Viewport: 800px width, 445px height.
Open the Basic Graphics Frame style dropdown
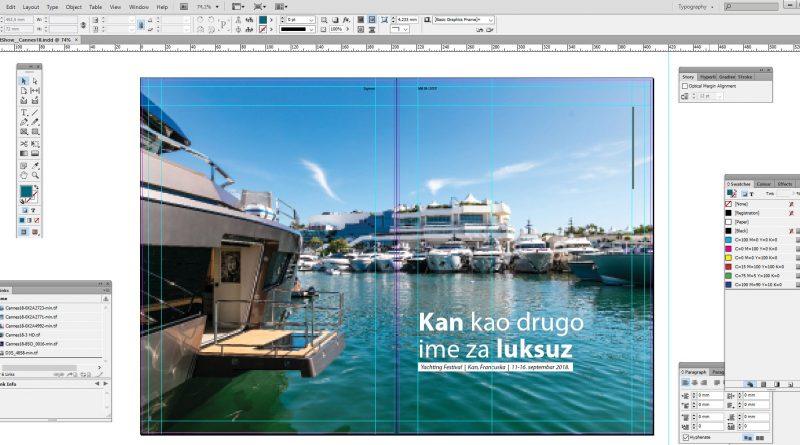coord(490,20)
